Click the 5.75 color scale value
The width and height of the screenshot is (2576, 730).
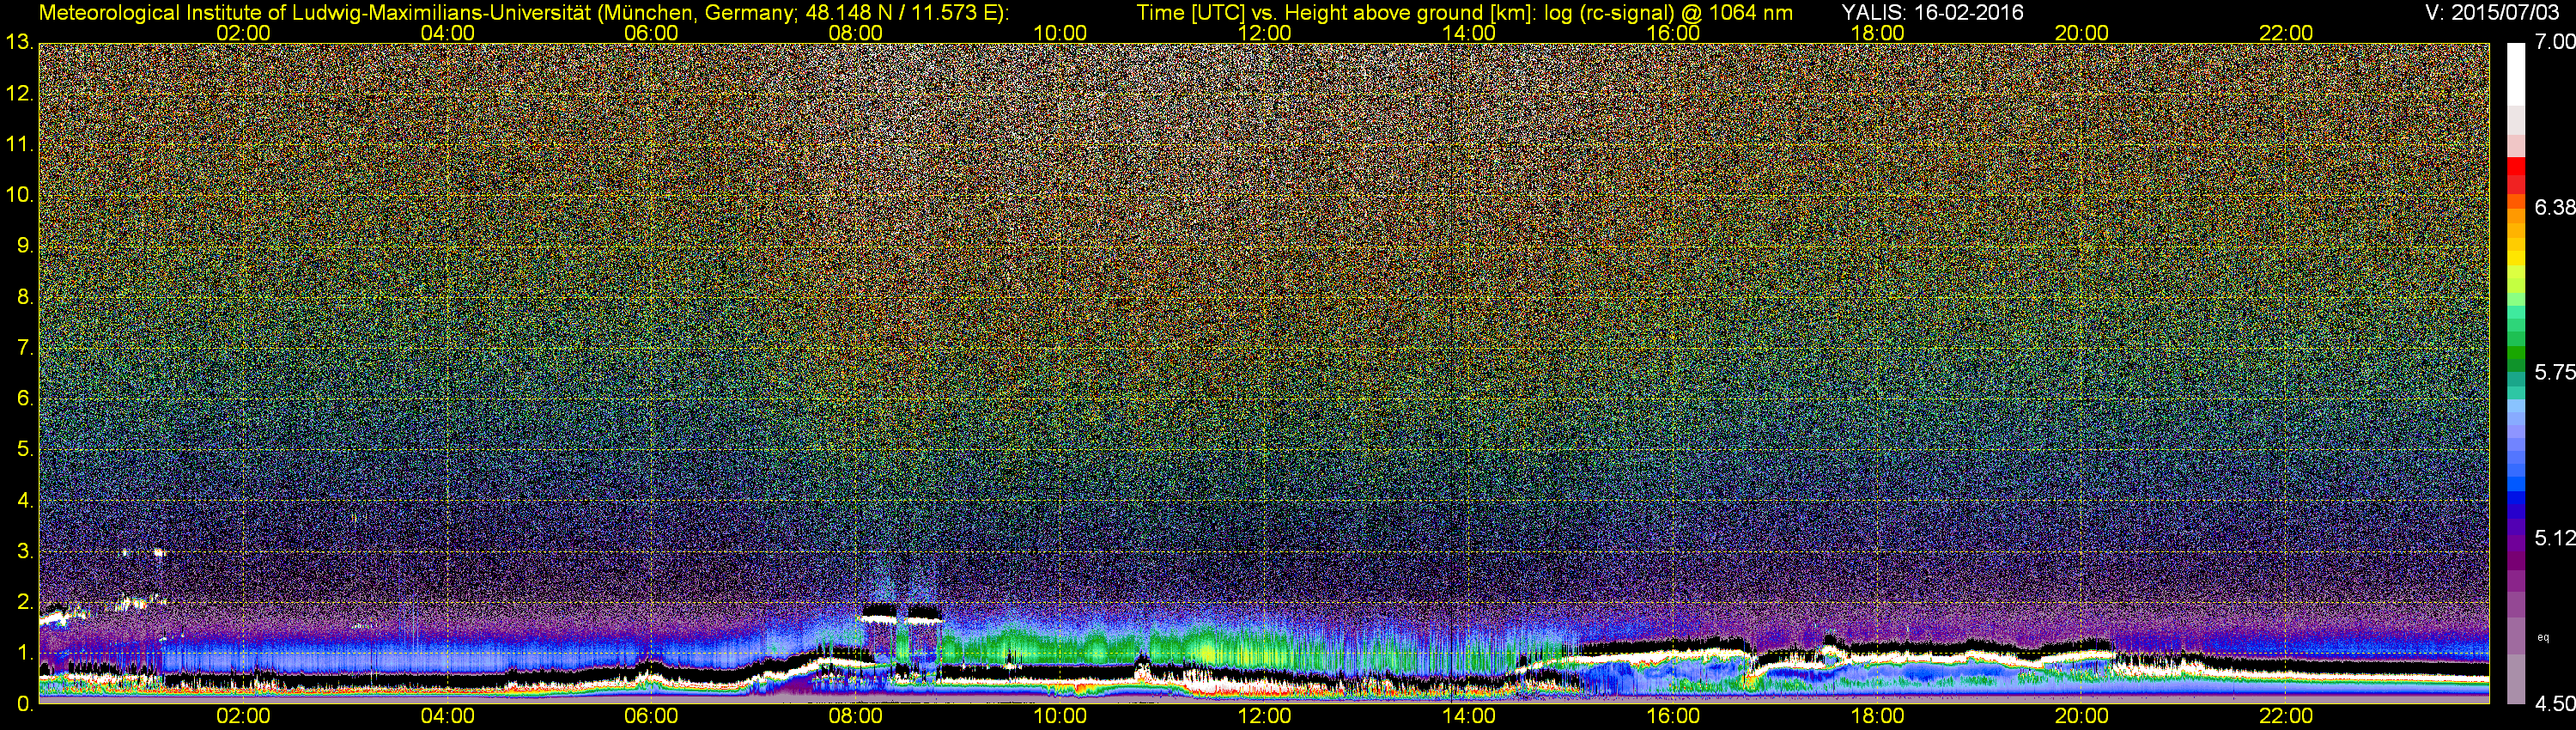pos(2555,372)
